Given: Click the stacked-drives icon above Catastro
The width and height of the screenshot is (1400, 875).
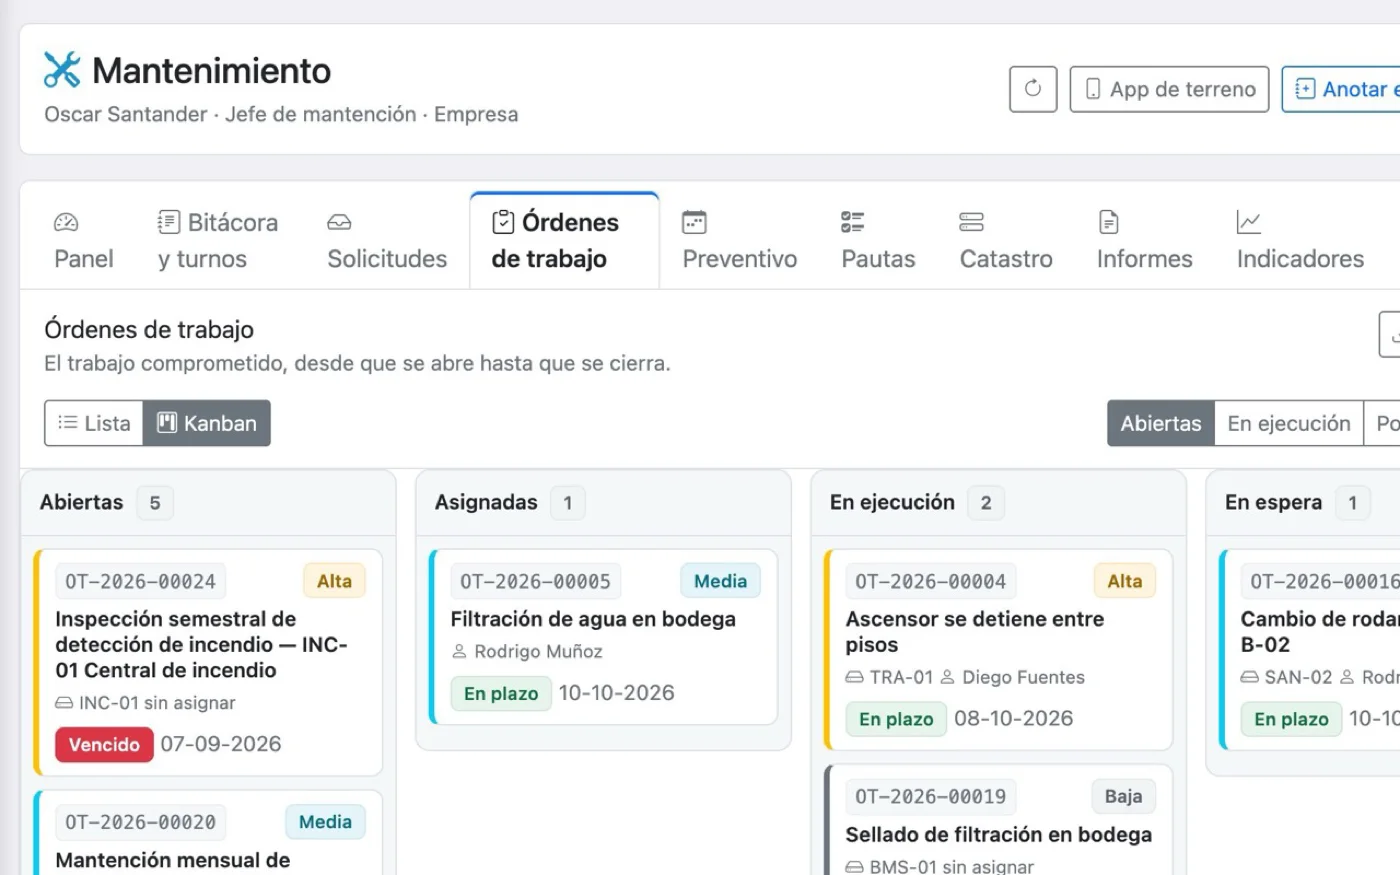Looking at the screenshot, I should (x=971, y=222).
